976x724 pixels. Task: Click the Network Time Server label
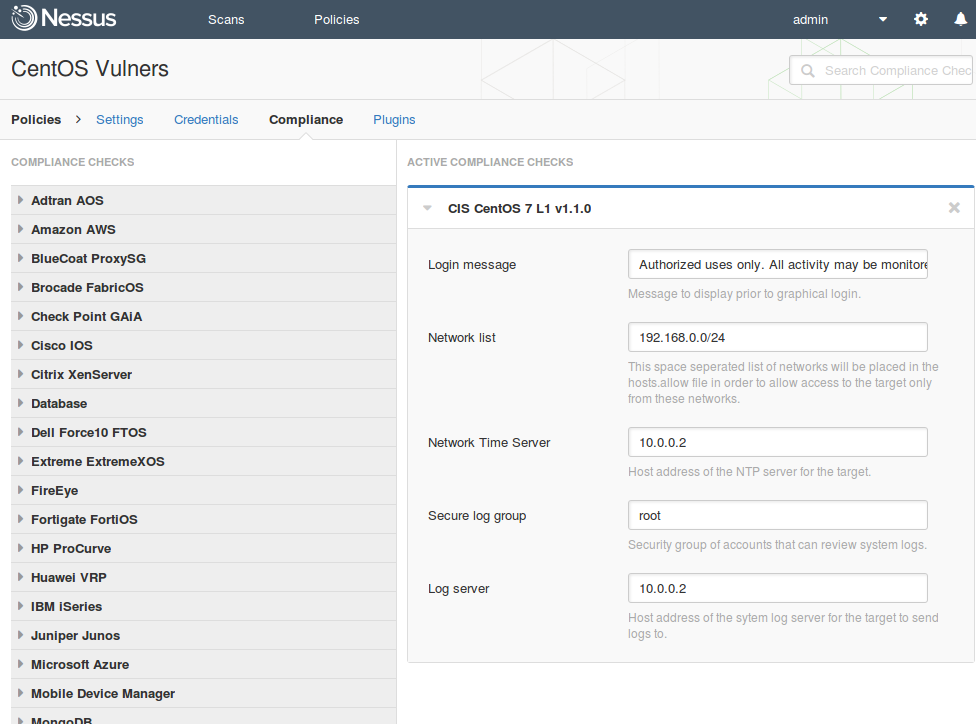489,443
